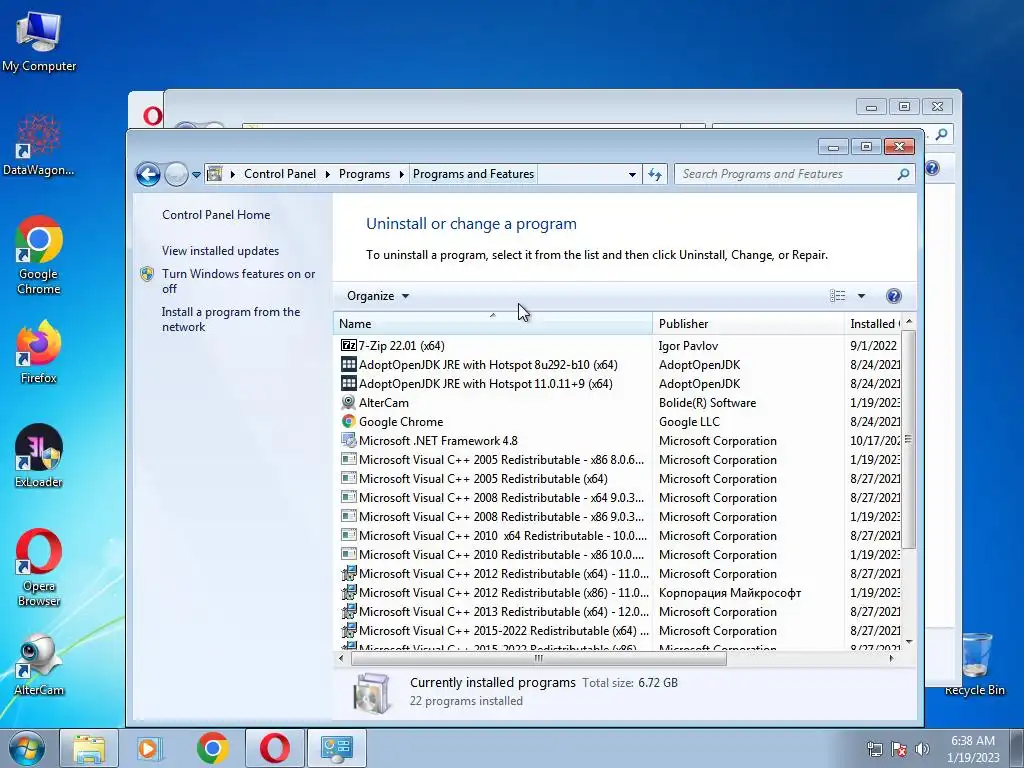Sort by the Installed On column header

tap(872, 323)
